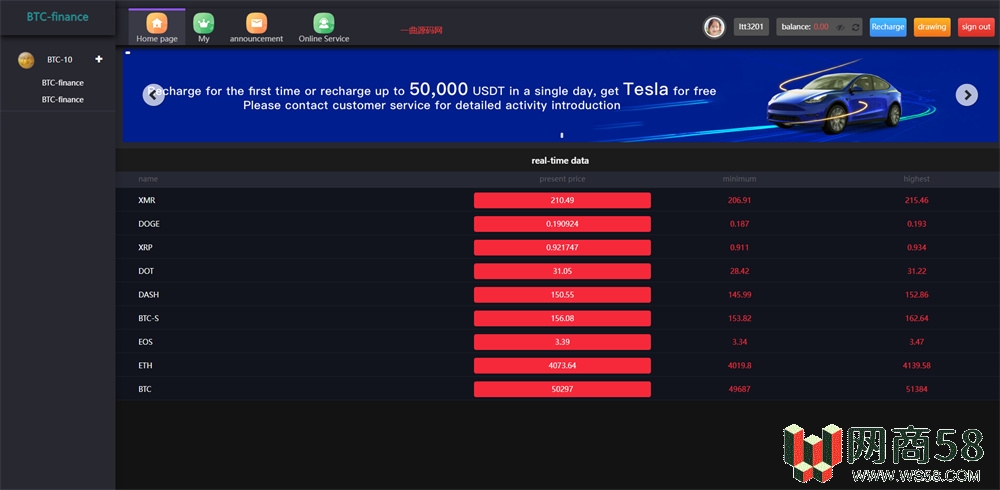This screenshot has height=490, width=1000.
Task: Click BTC-S highest value 162.64
Action: pyautogui.click(x=916, y=318)
